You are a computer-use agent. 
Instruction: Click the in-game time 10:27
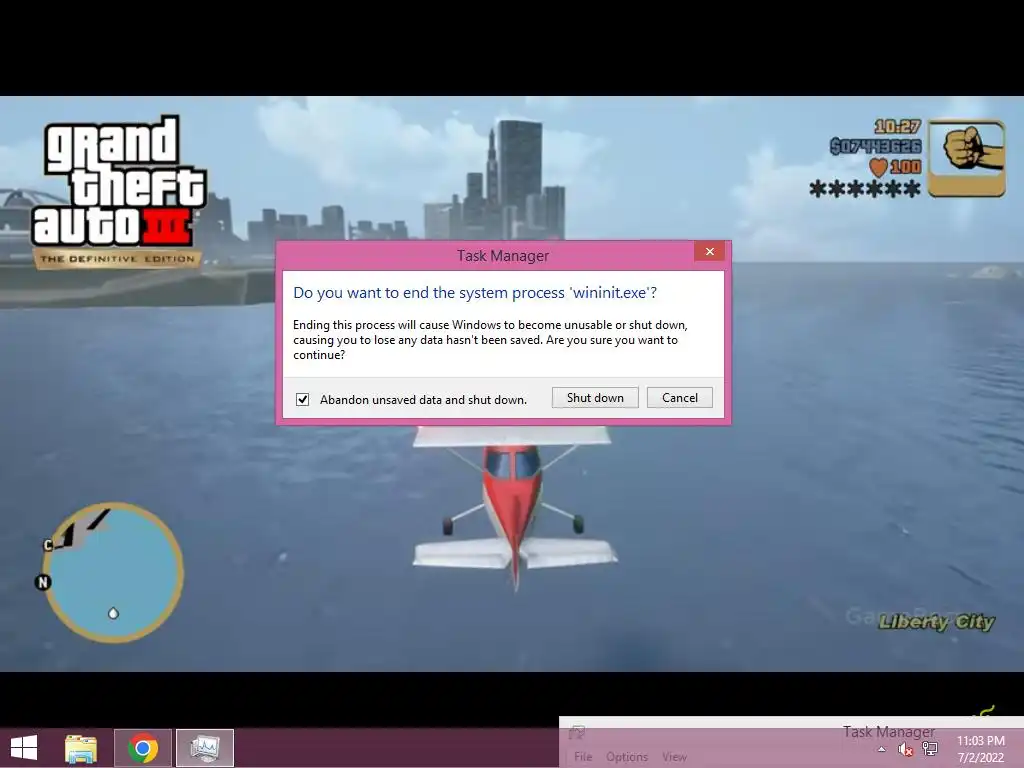(897, 127)
